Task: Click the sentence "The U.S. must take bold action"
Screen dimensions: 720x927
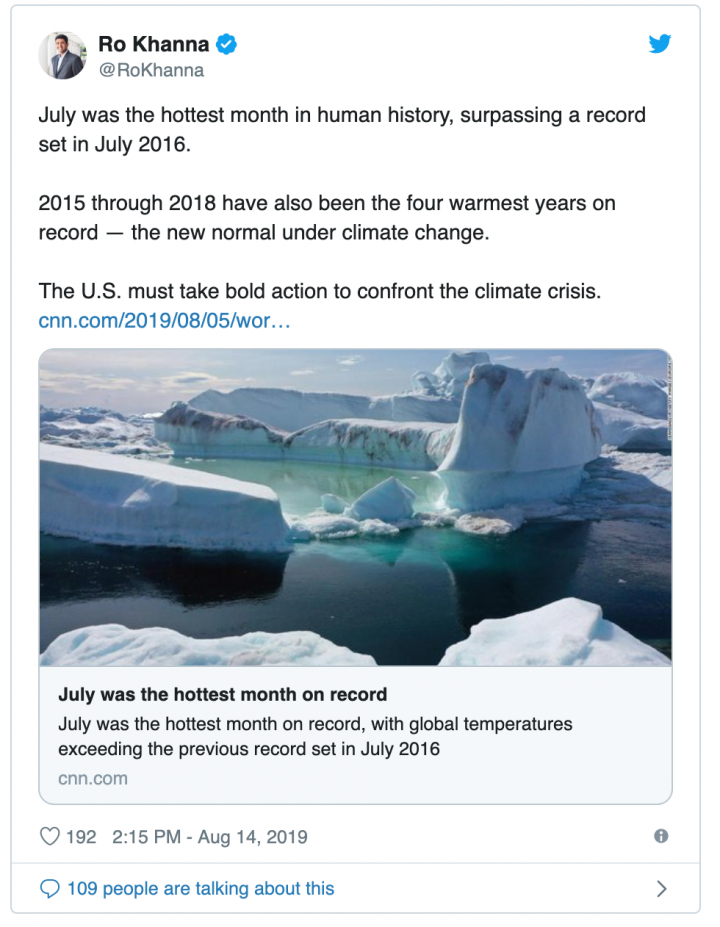Action: [x=318, y=292]
